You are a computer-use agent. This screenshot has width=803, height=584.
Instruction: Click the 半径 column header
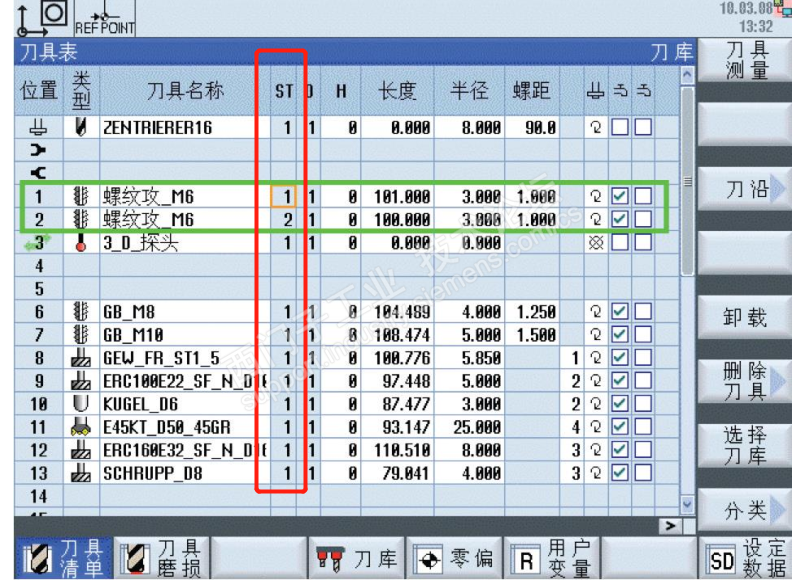[469, 91]
